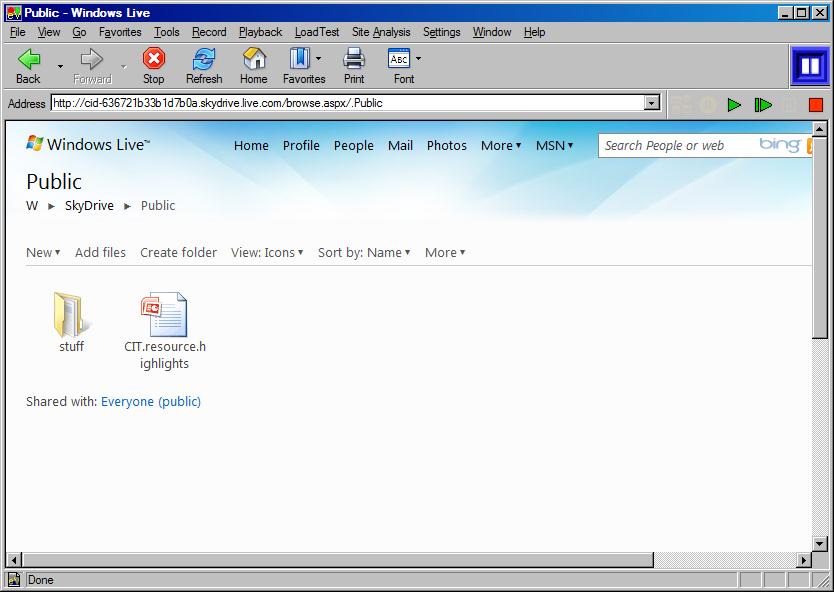Click the horizontal scrollbar thumb
This screenshot has width=834, height=592.
tap(337, 560)
